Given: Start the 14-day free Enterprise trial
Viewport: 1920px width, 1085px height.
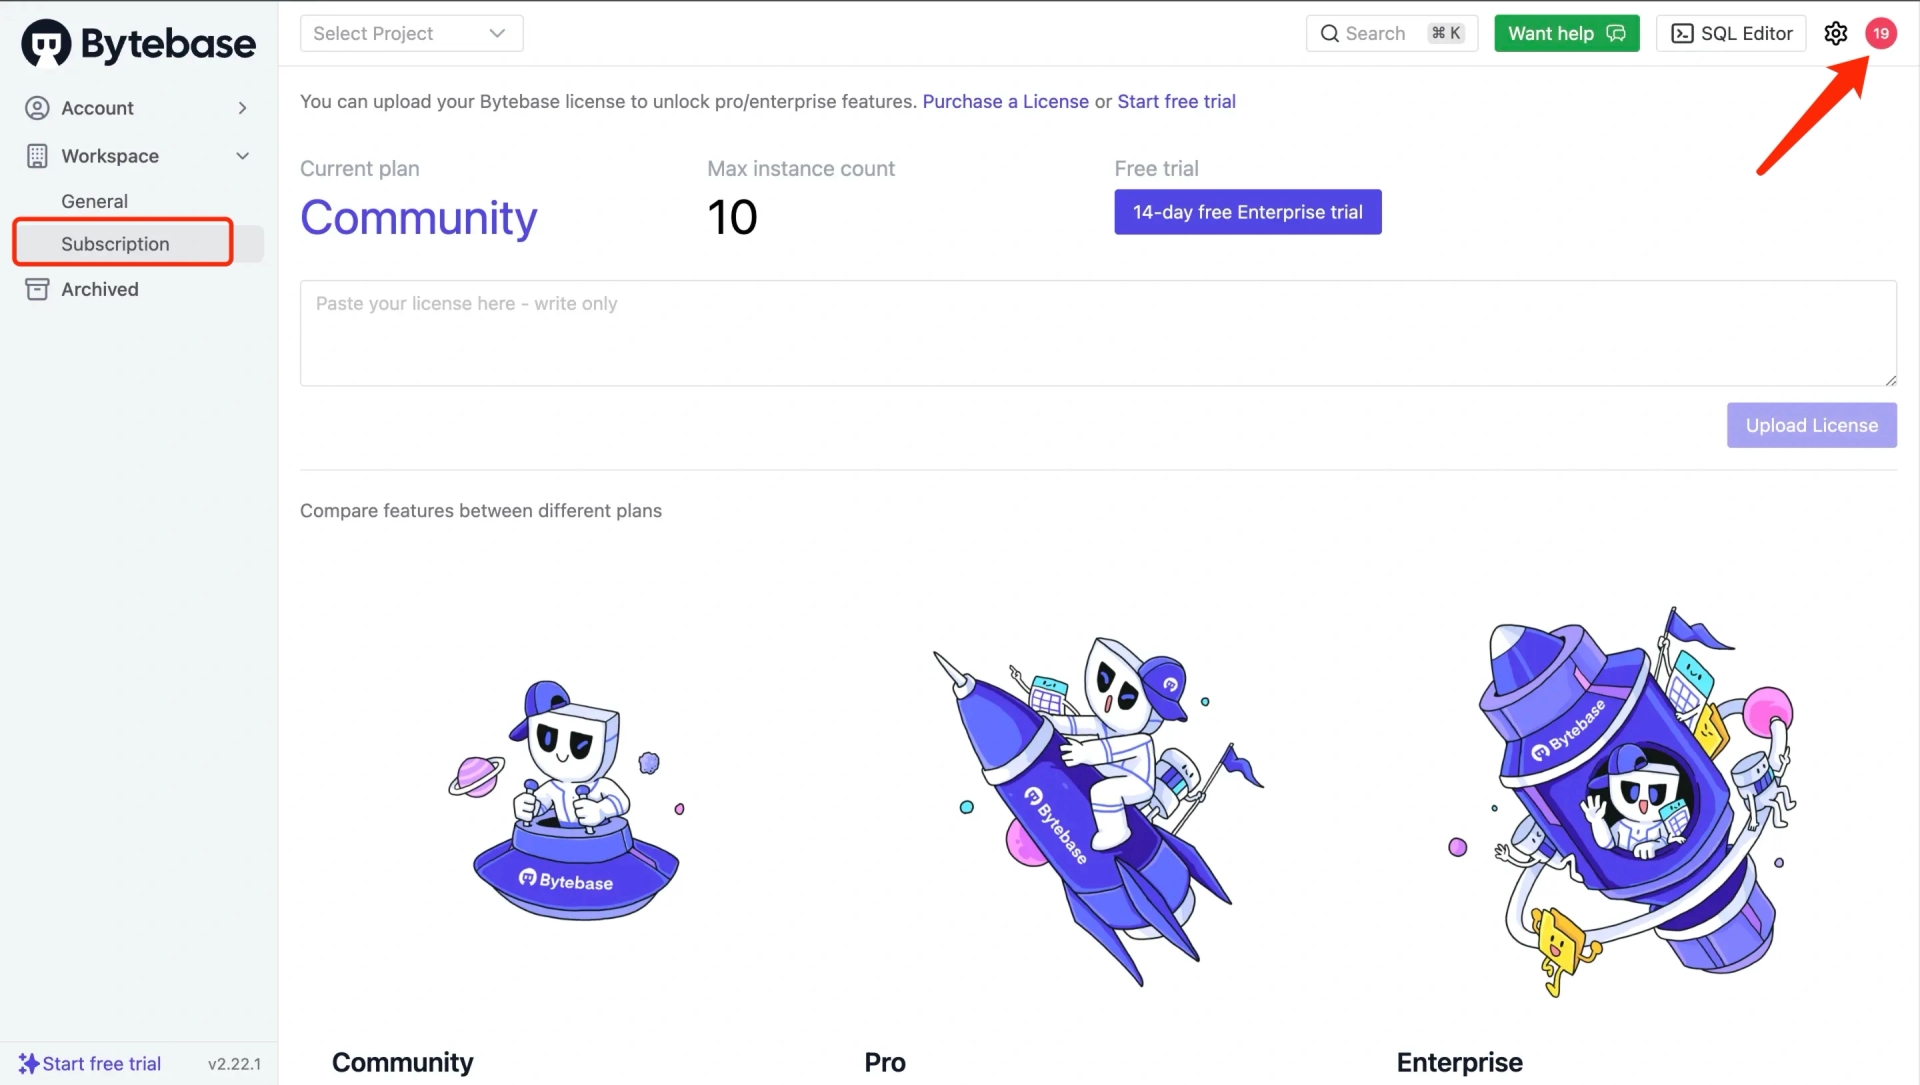Looking at the screenshot, I should 1247,212.
